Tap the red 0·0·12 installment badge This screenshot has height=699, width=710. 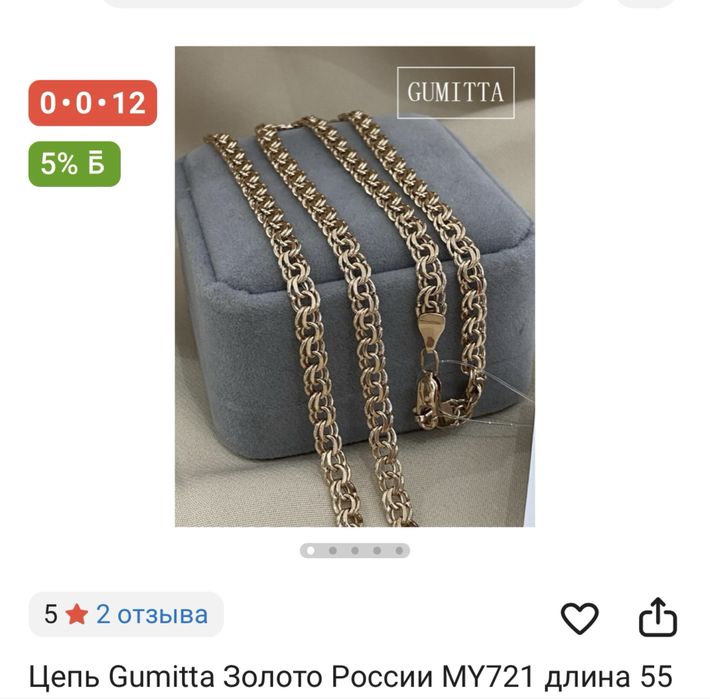click(x=93, y=103)
